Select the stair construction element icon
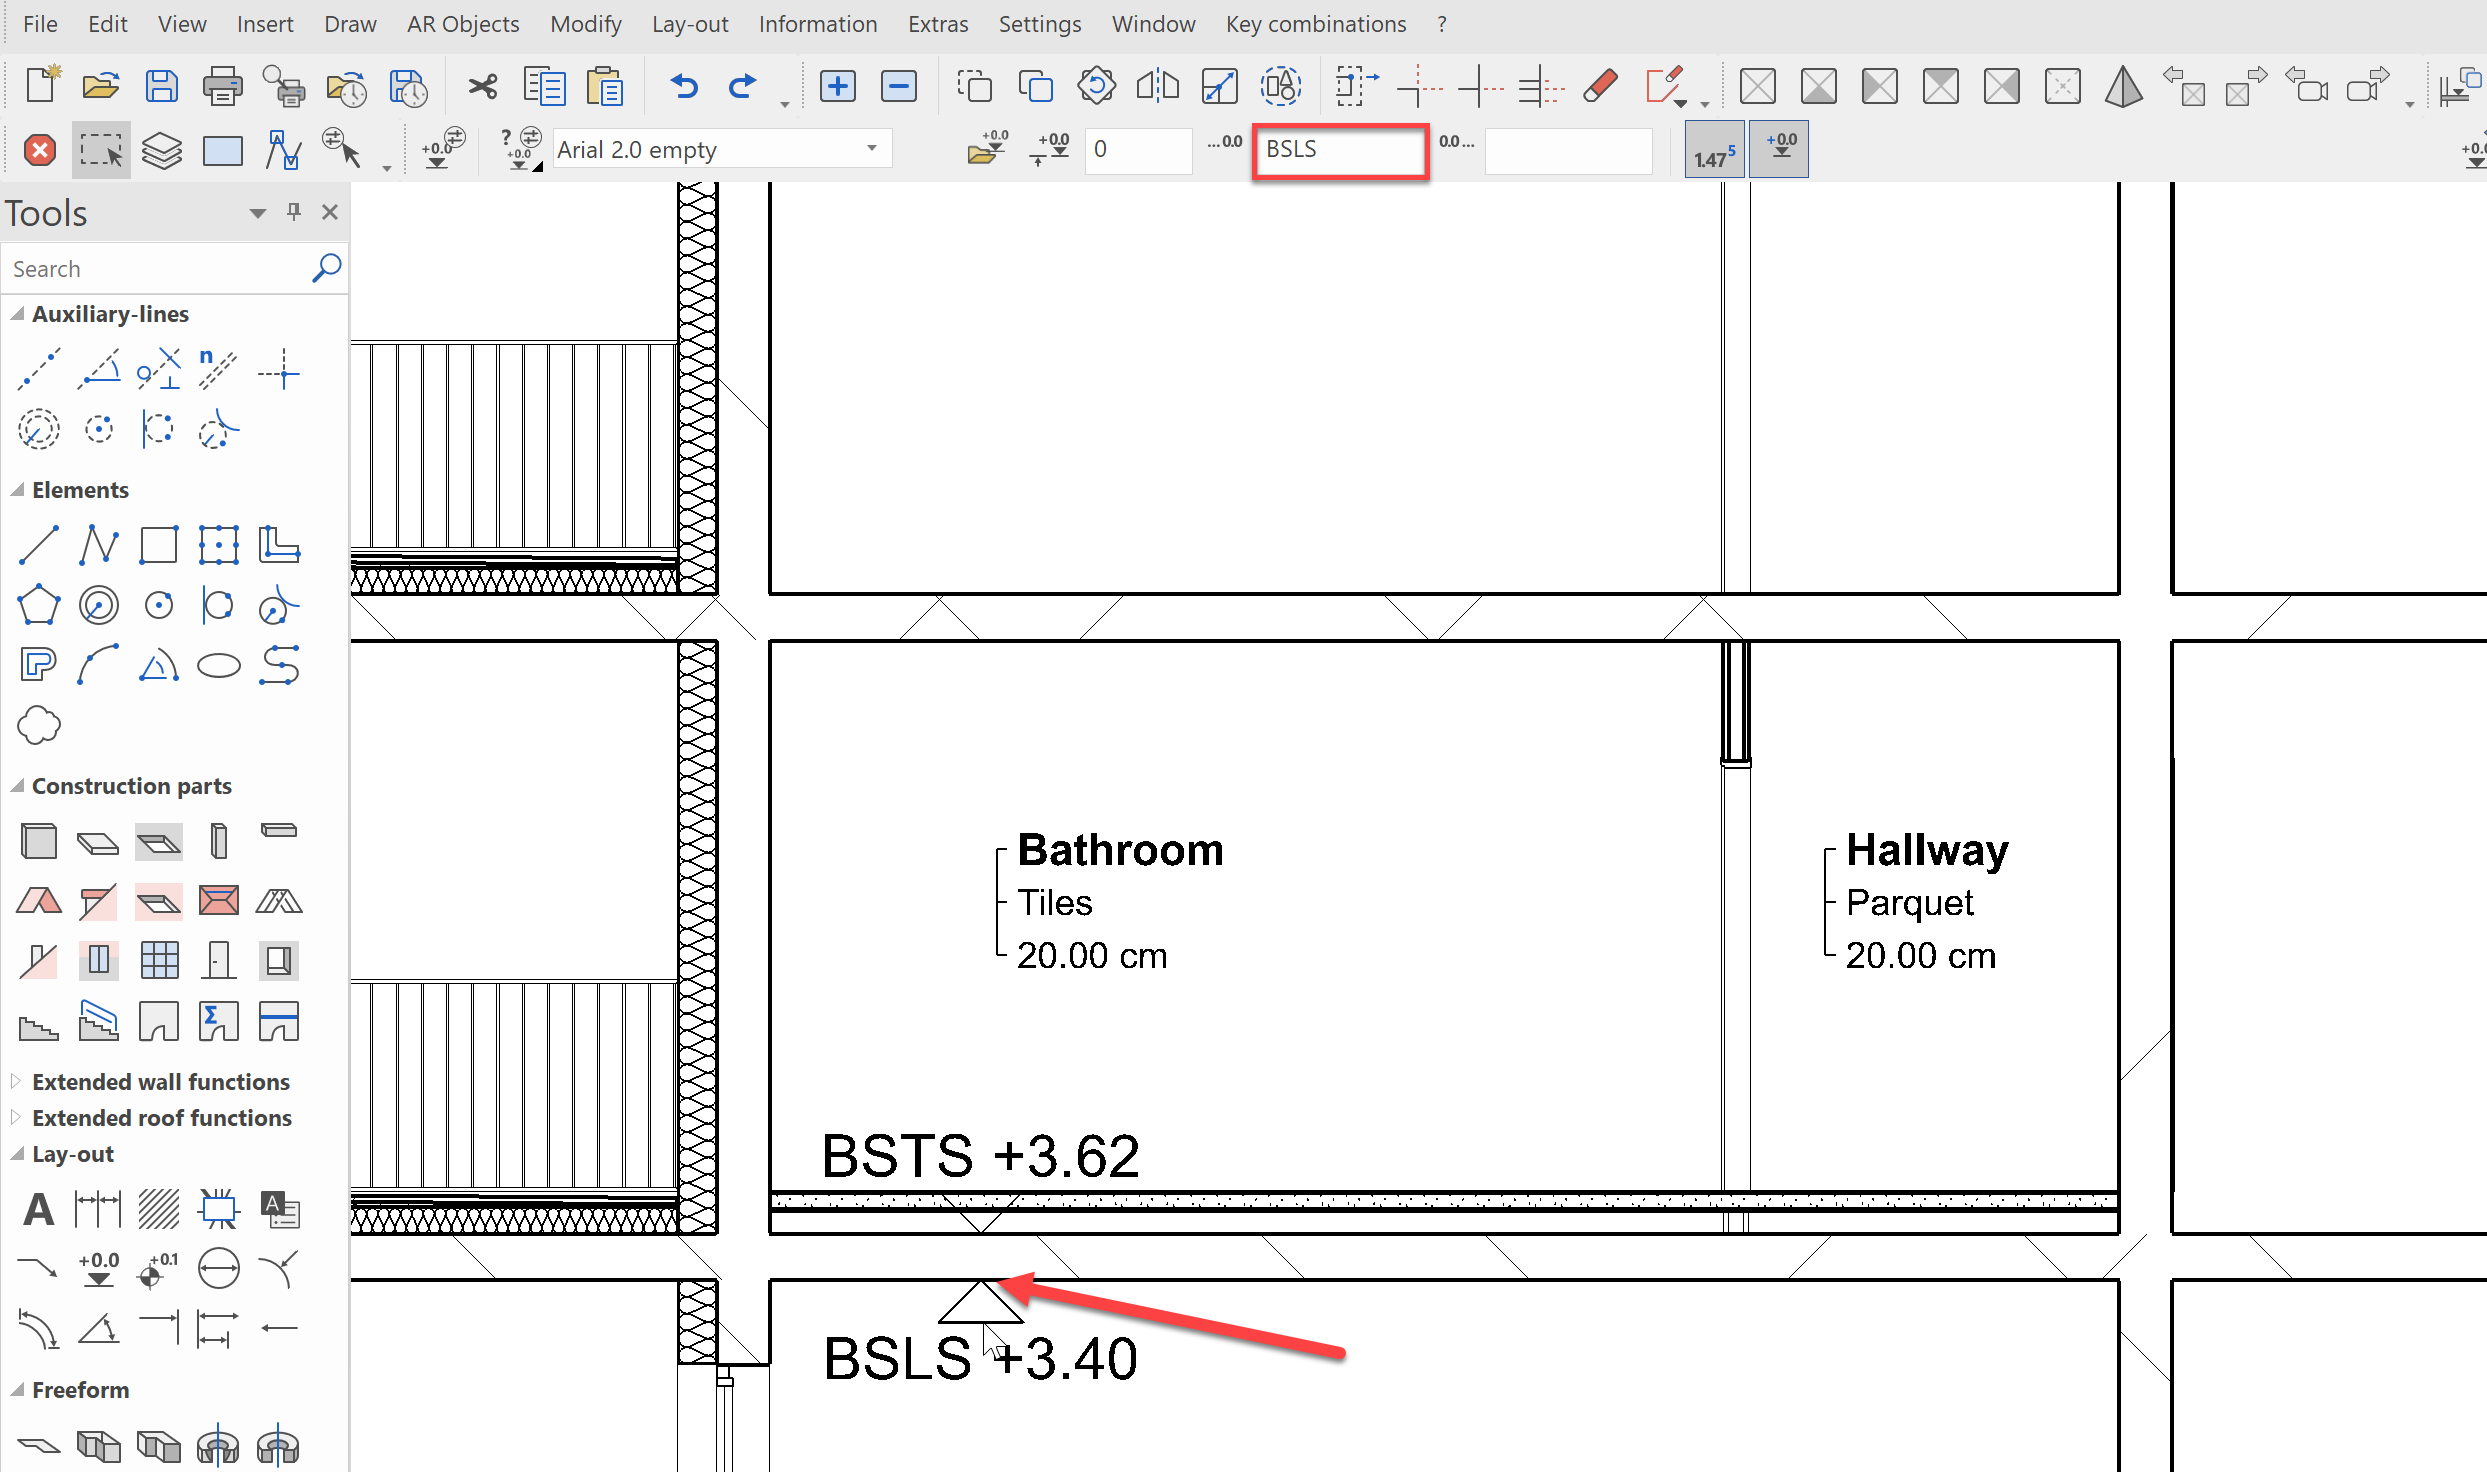Image resolution: width=2487 pixels, height=1472 pixels. 39,1022
